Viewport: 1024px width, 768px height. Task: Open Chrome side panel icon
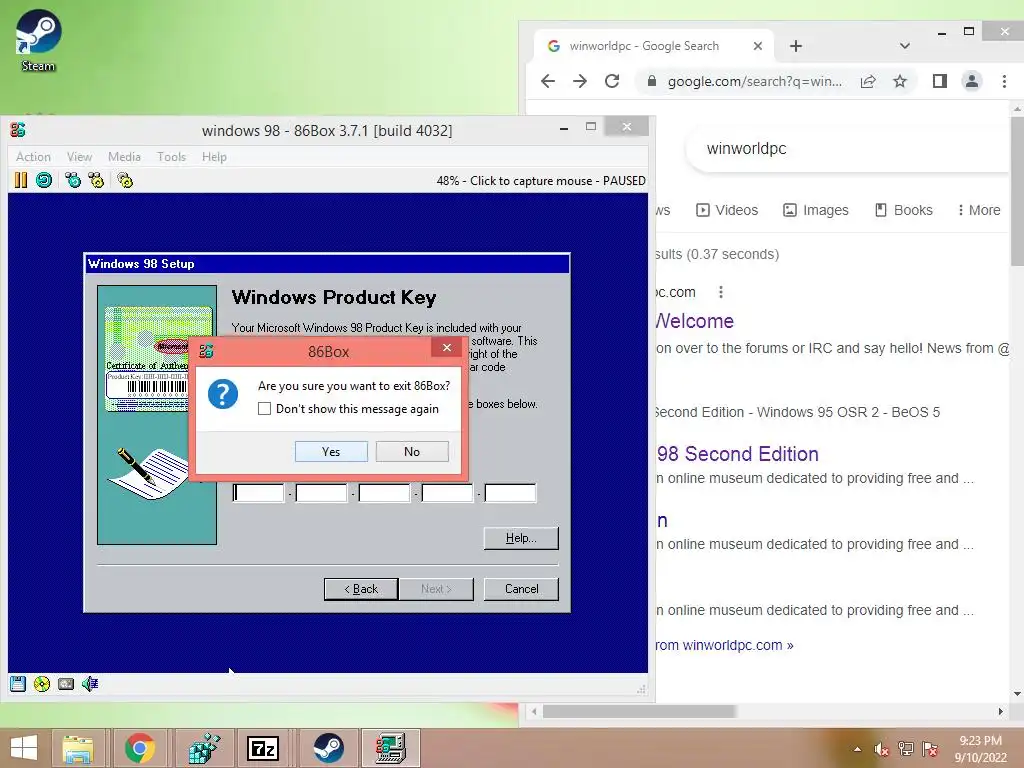940,81
